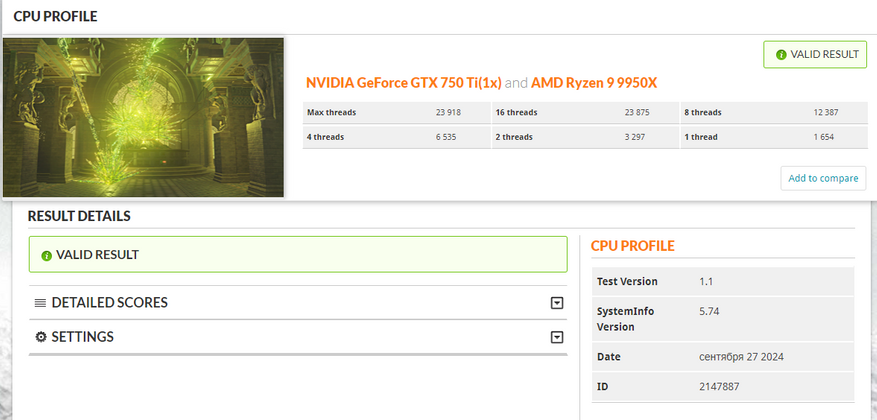Click the list icon beside Detailed Scores
Image resolution: width=877 pixels, height=420 pixels.
click(x=40, y=303)
